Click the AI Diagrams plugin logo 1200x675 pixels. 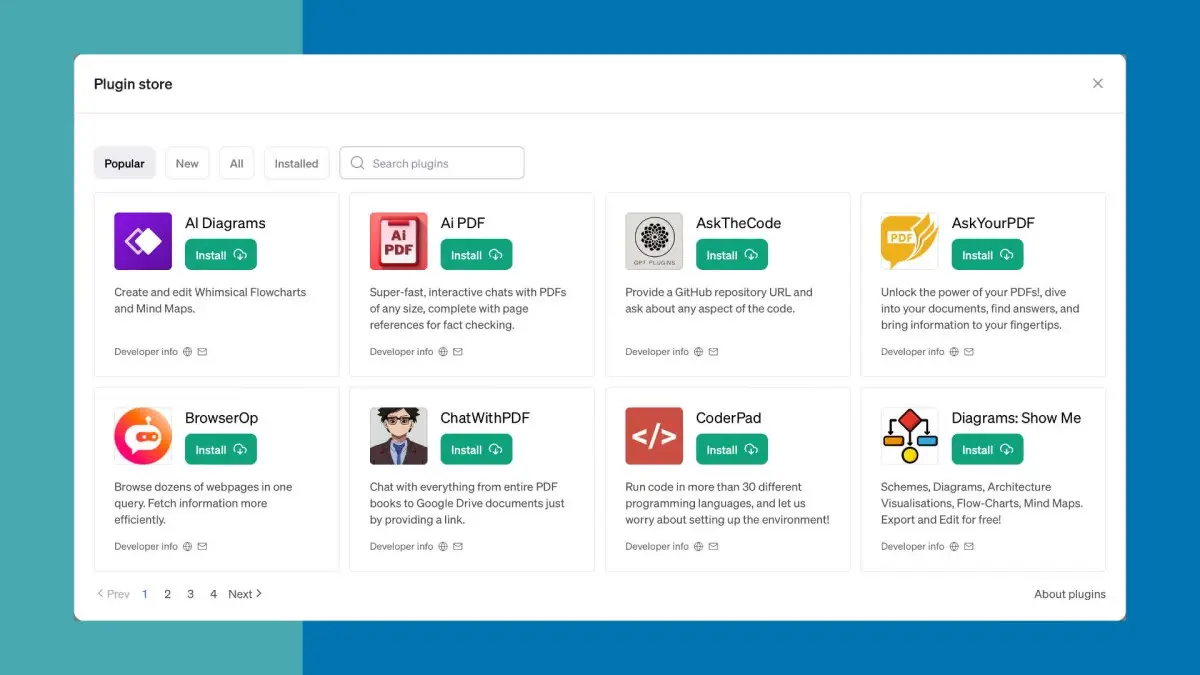coord(143,241)
